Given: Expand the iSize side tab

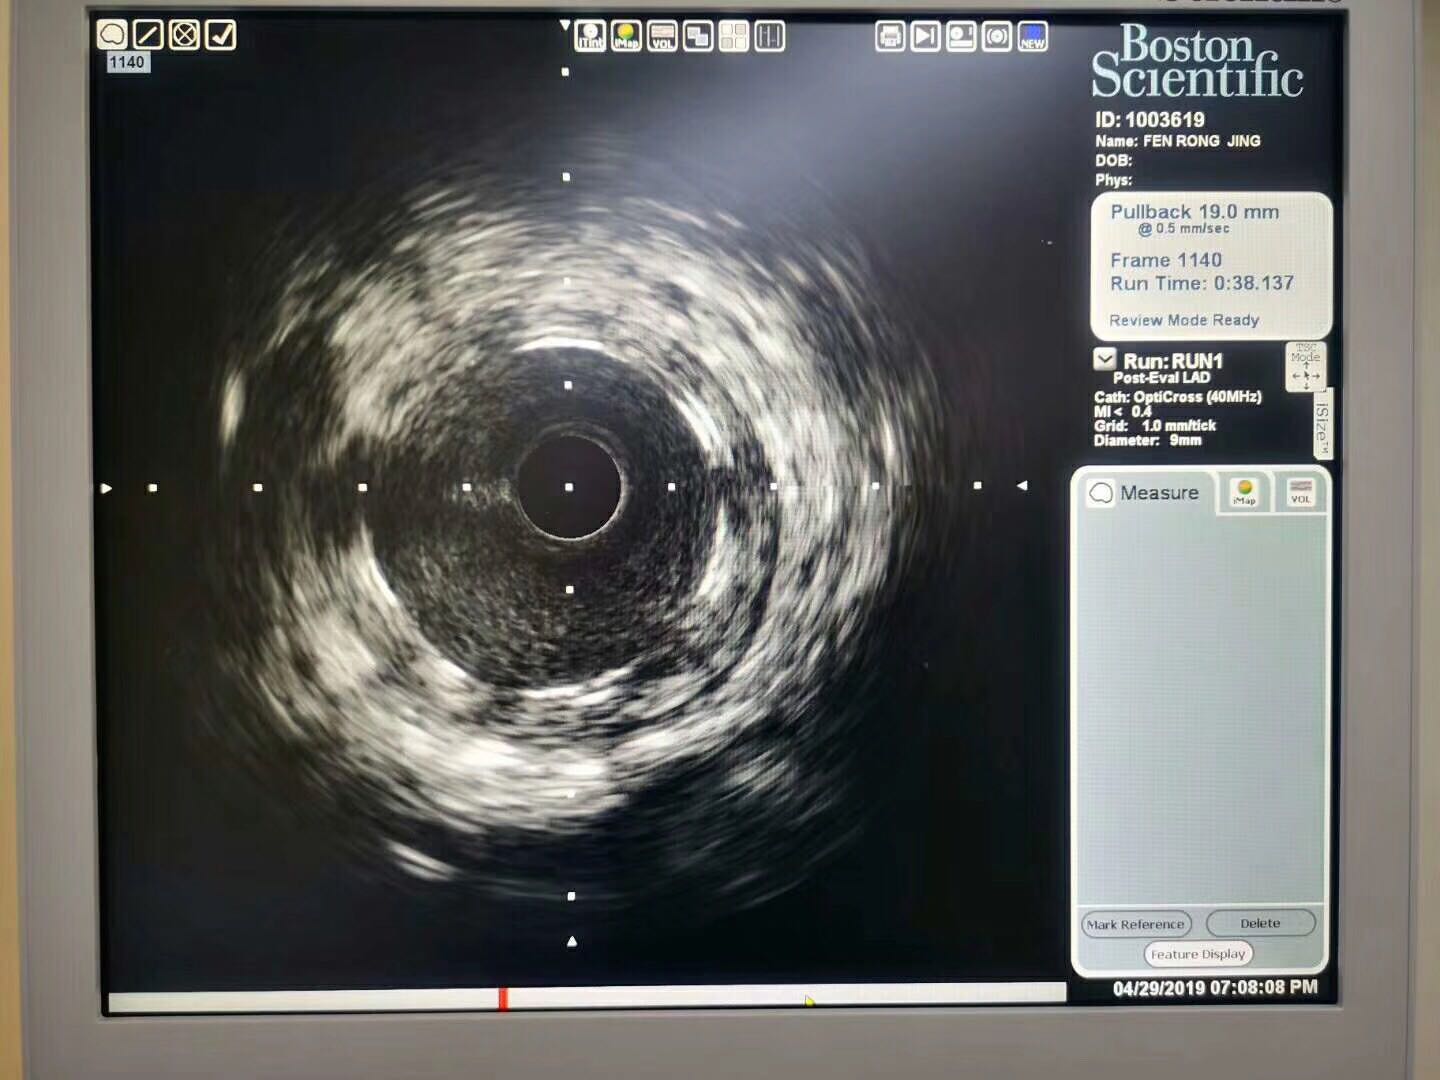Looking at the screenshot, I should [1322, 425].
